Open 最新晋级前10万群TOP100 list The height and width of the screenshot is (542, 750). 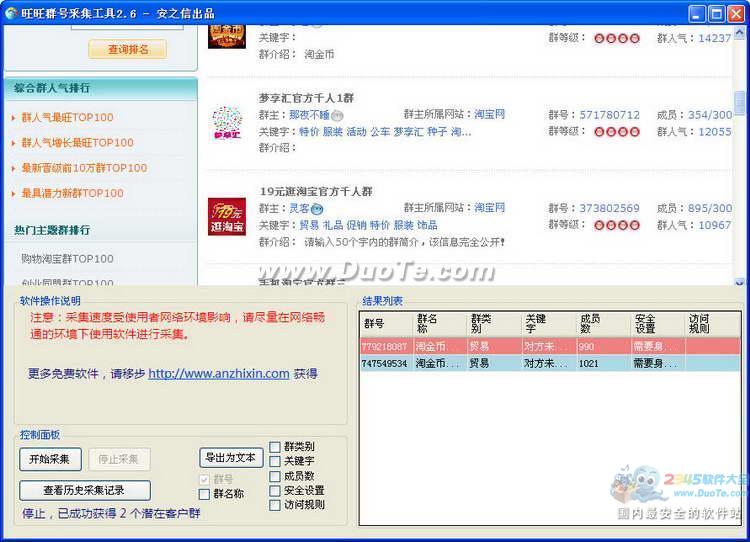click(84, 168)
